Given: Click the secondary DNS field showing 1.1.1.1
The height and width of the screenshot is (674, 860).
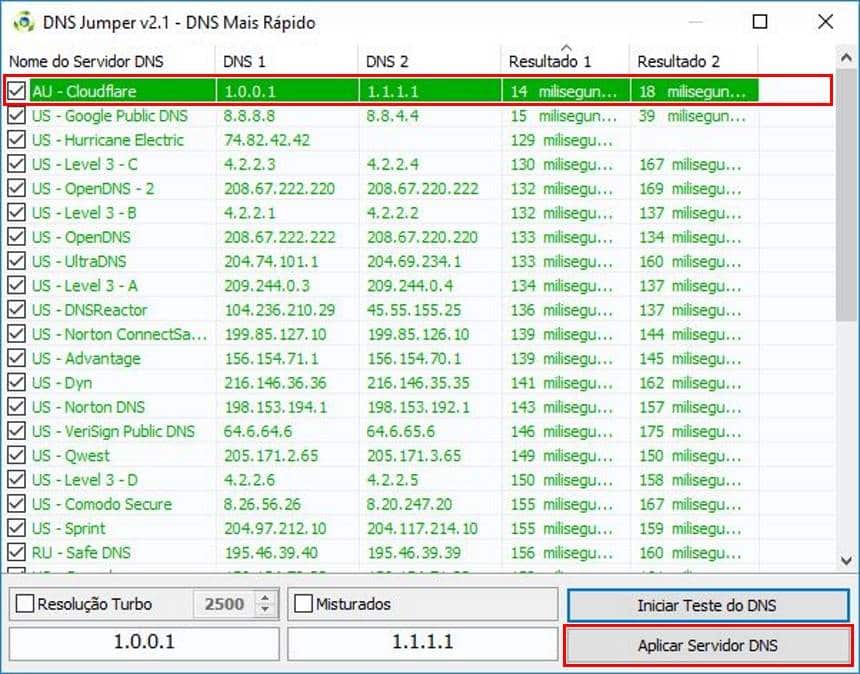Looking at the screenshot, I should 422,642.
